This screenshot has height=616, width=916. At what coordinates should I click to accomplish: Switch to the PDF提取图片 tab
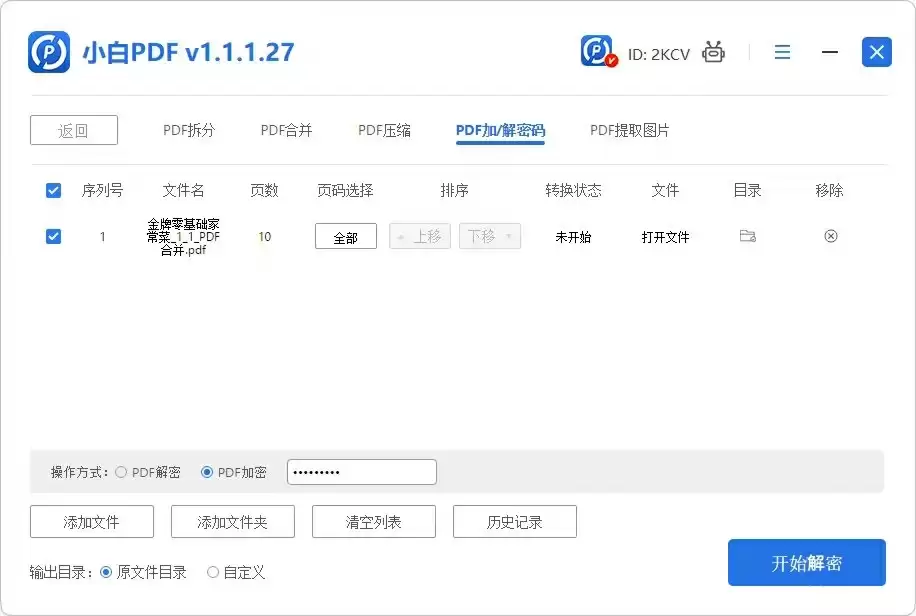tap(628, 129)
